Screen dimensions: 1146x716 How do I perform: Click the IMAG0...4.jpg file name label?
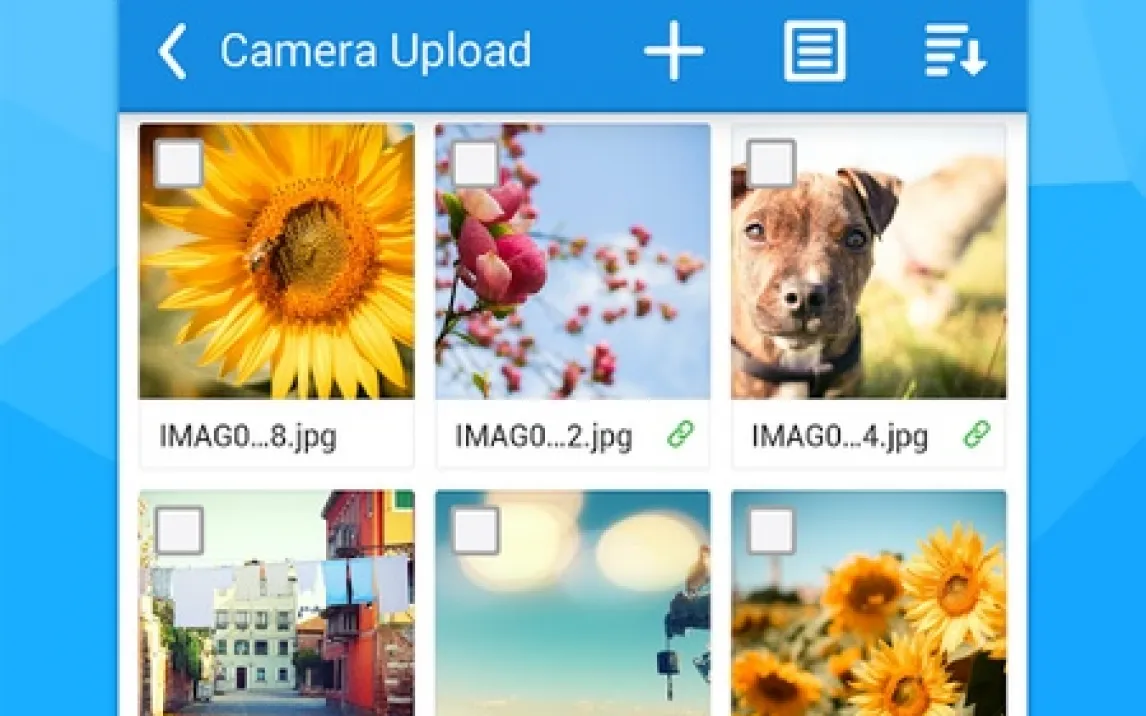pos(839,436)
